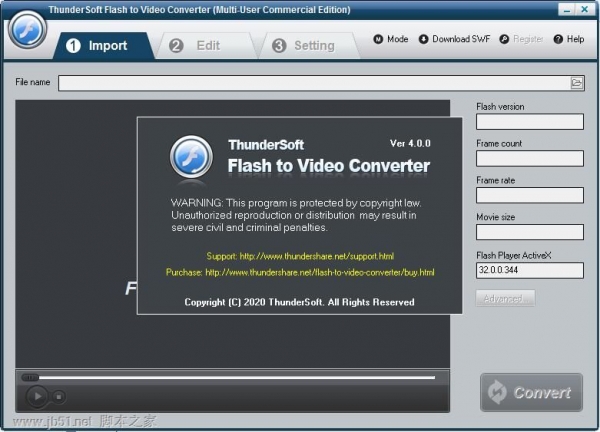The height and width of the screenshot is (432, 600).
Task: Switch to the Edit tab
Action: [205, 46]
